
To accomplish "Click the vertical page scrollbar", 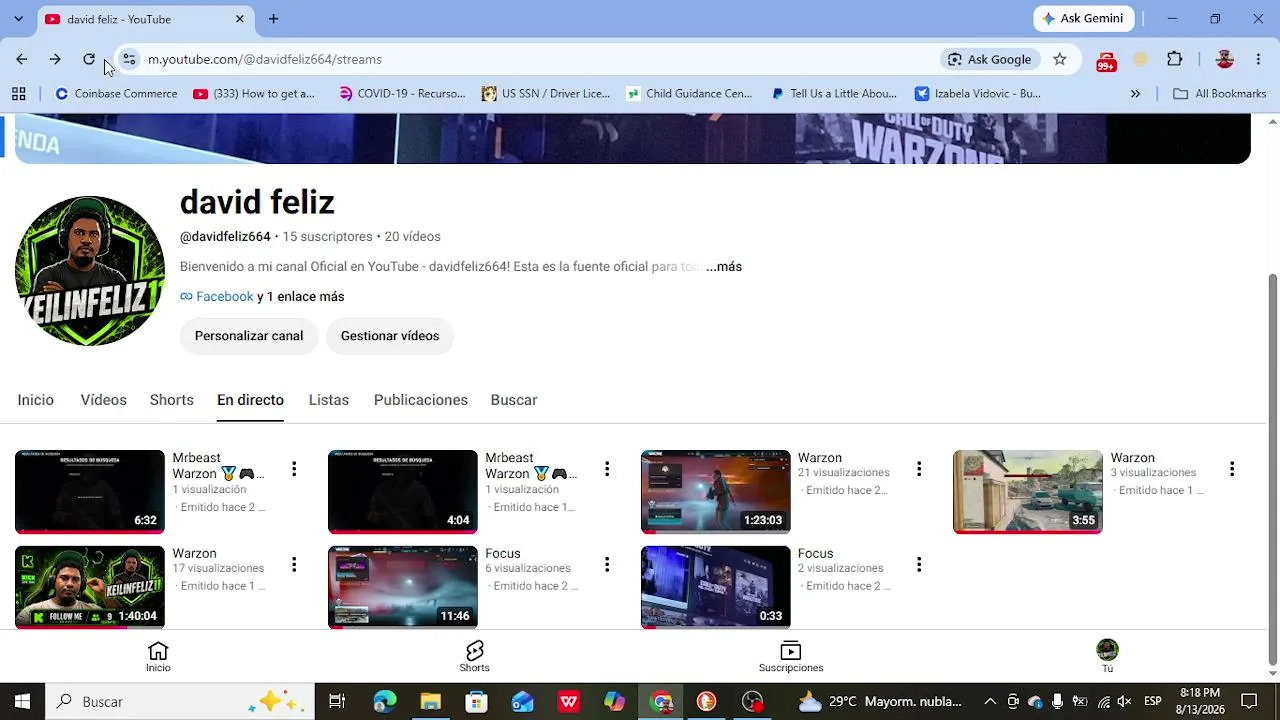I will 1272,470.
